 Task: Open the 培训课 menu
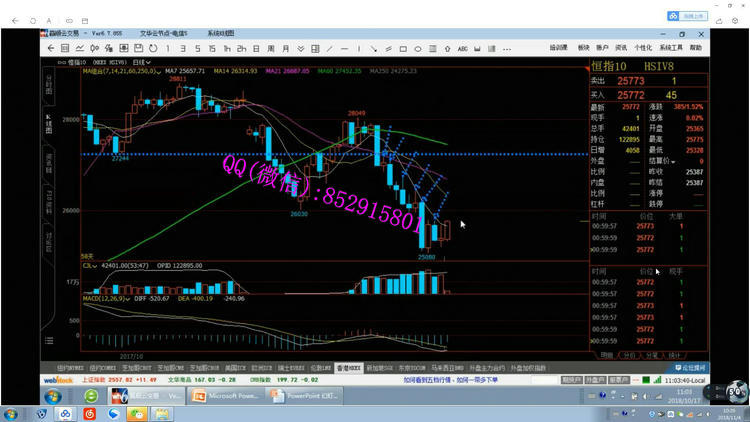pos(558,47)
